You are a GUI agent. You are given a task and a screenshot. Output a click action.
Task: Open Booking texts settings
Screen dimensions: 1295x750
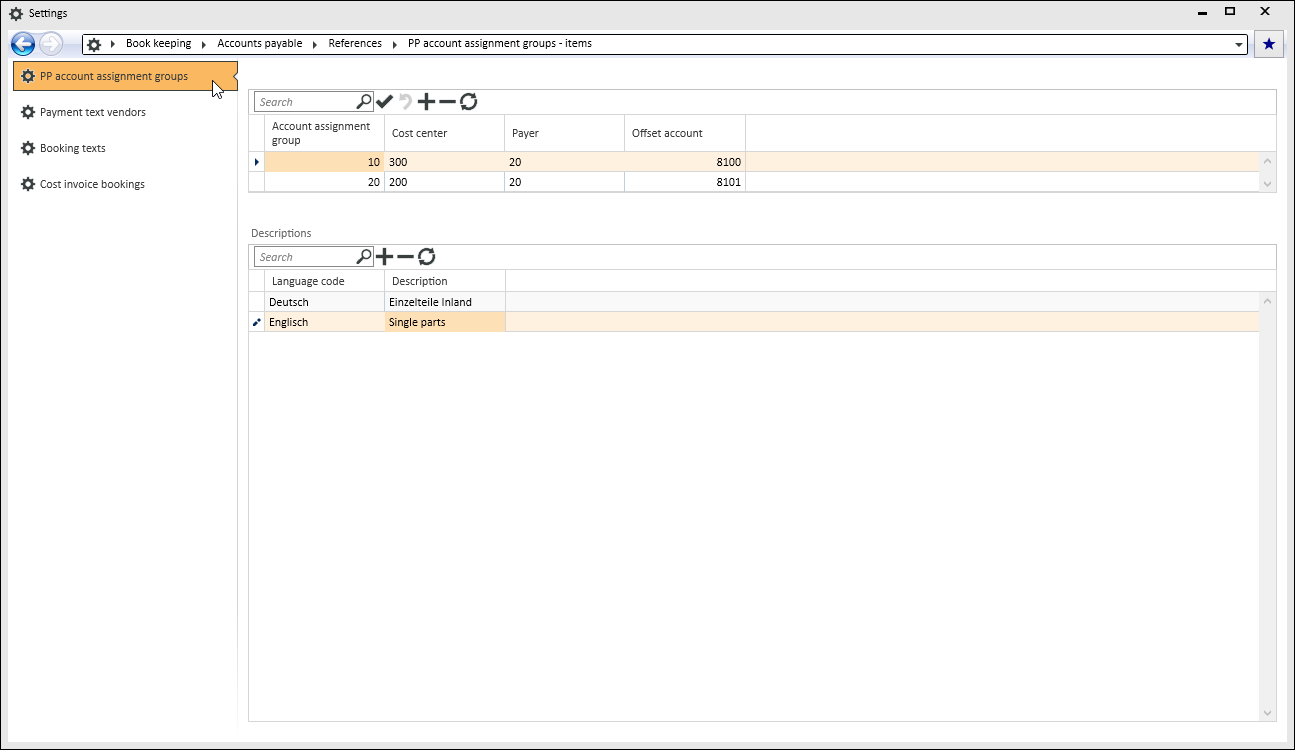[73, 148]
